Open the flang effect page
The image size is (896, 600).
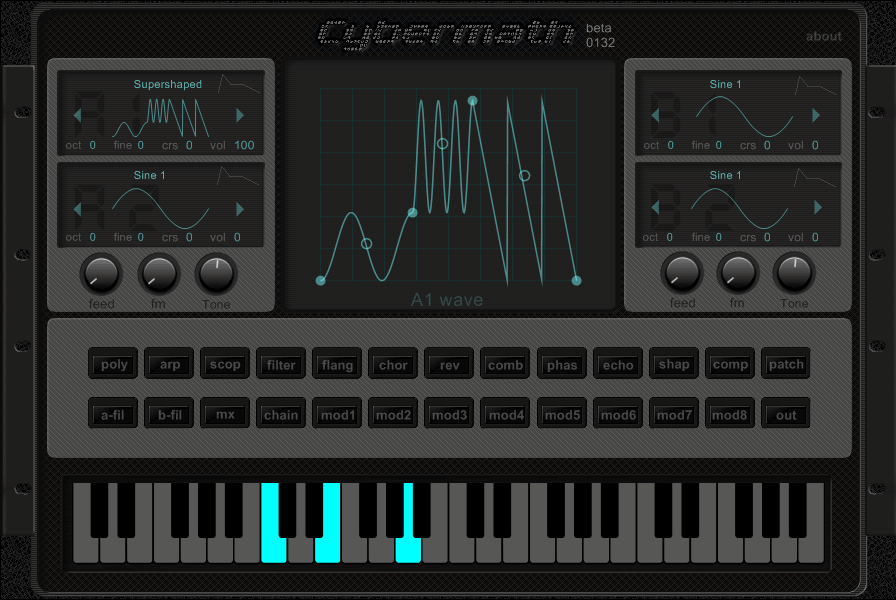click(x=337, y=363)
